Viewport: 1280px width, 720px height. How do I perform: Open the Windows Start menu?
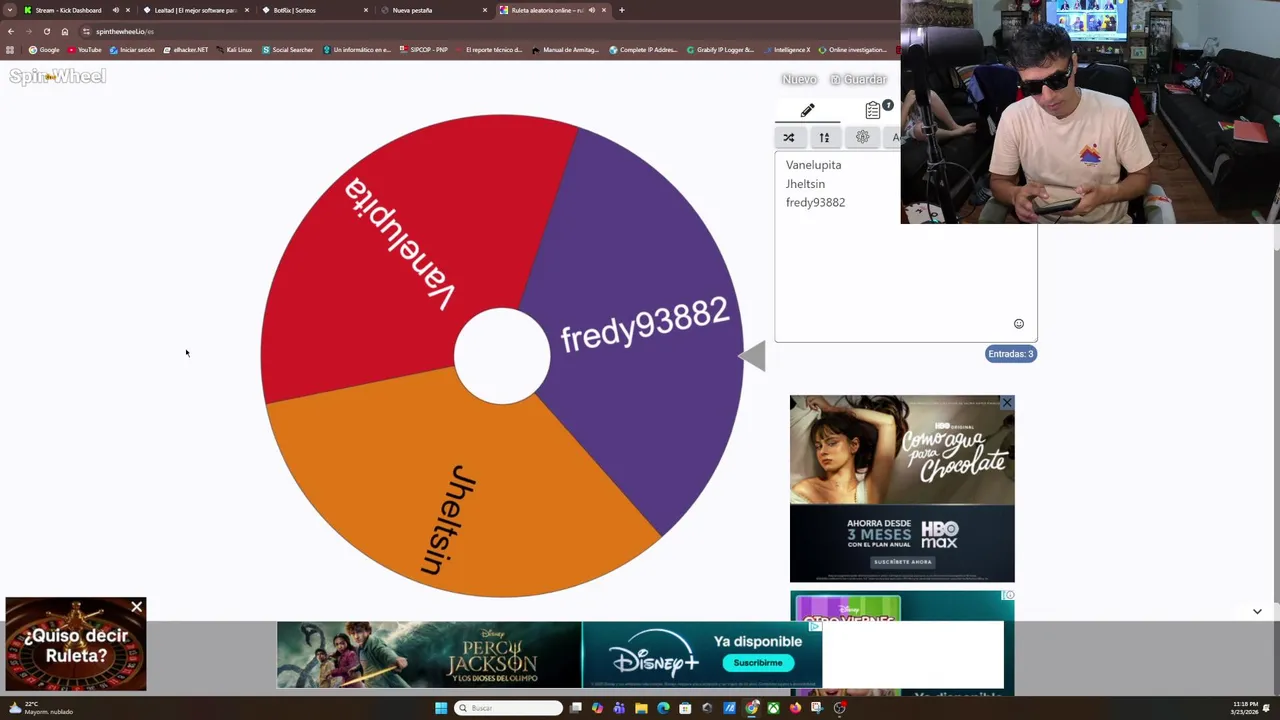[x=441, y=708]
